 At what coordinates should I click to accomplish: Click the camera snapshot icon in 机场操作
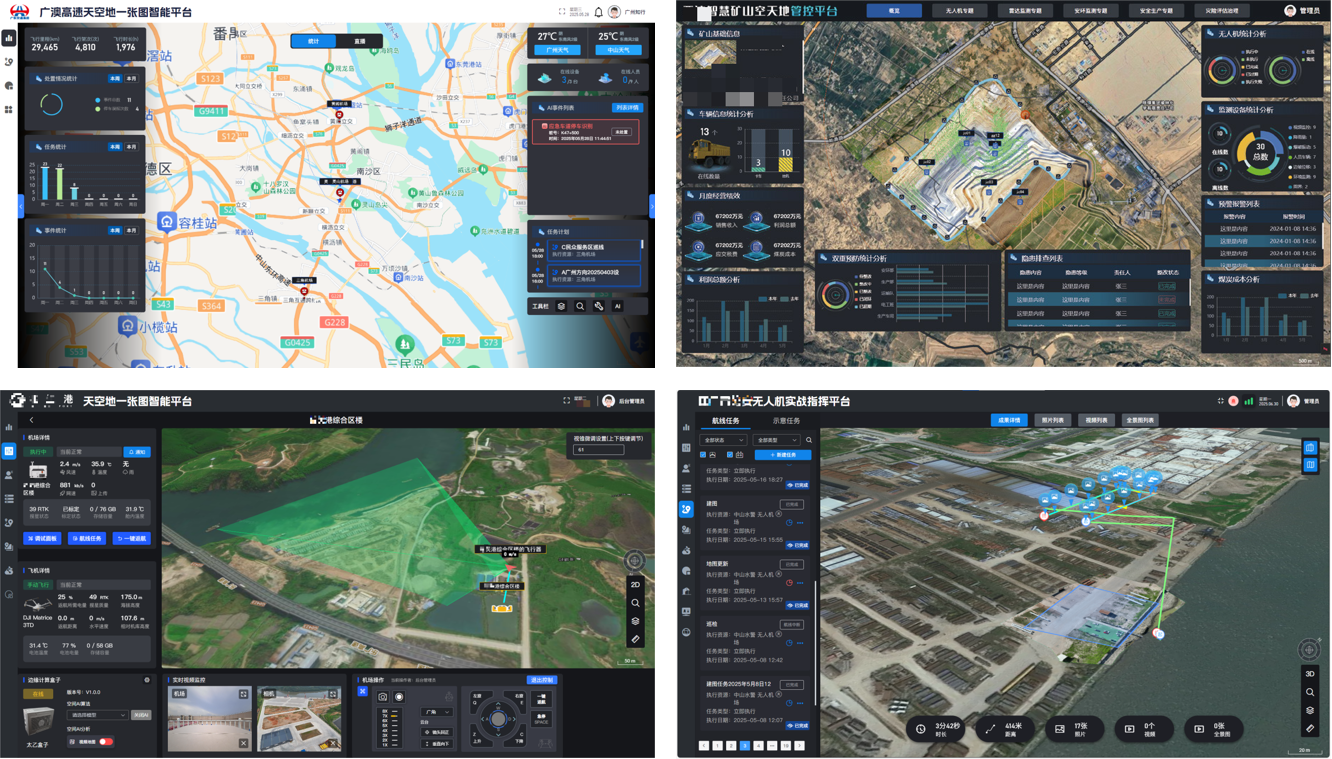(x=382, y=696)
